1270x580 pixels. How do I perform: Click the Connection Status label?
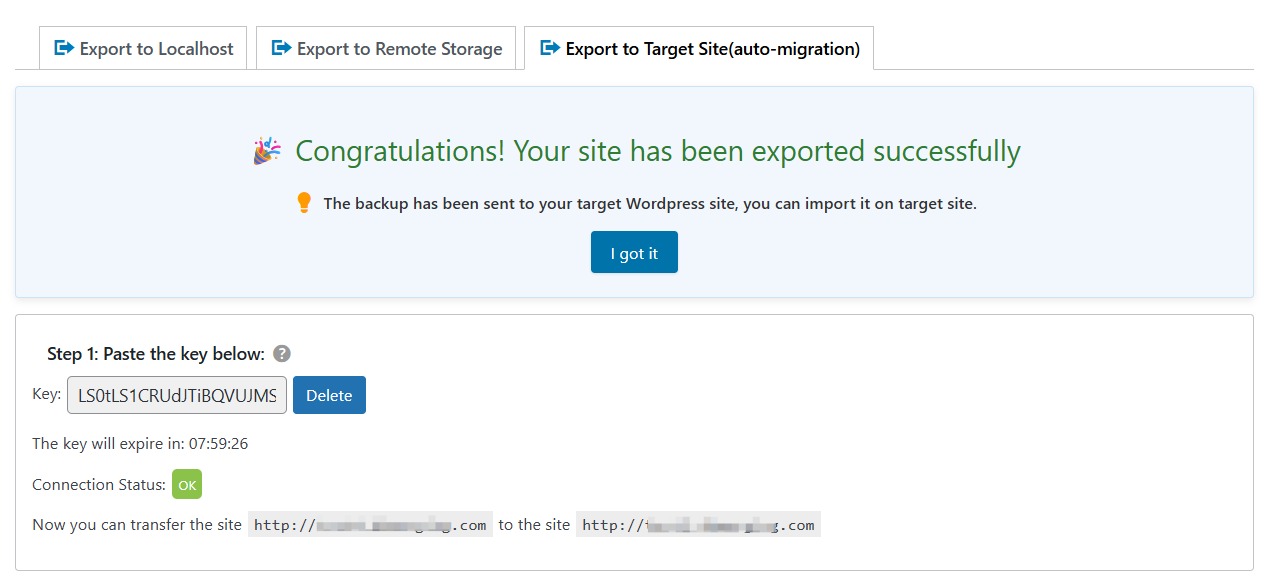click(x=98, y=484)
